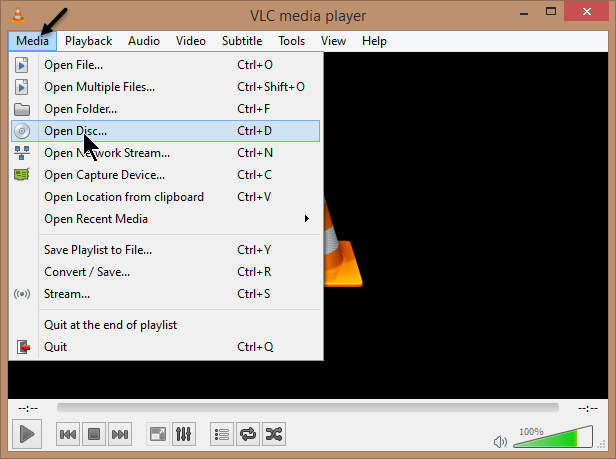
Task: Open the Video menu
Action: click(191, 41)
